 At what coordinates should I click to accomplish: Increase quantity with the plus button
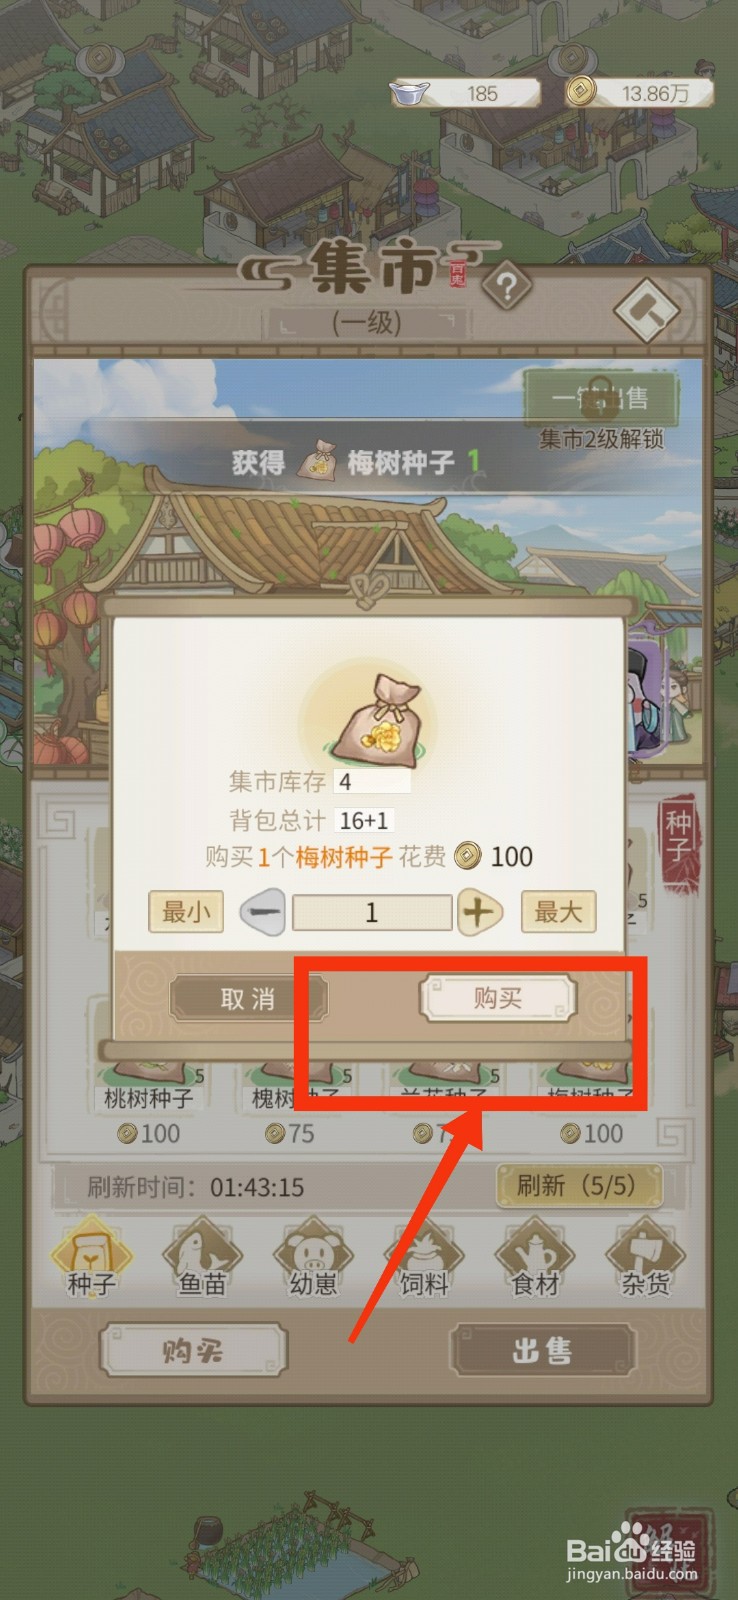479,912
